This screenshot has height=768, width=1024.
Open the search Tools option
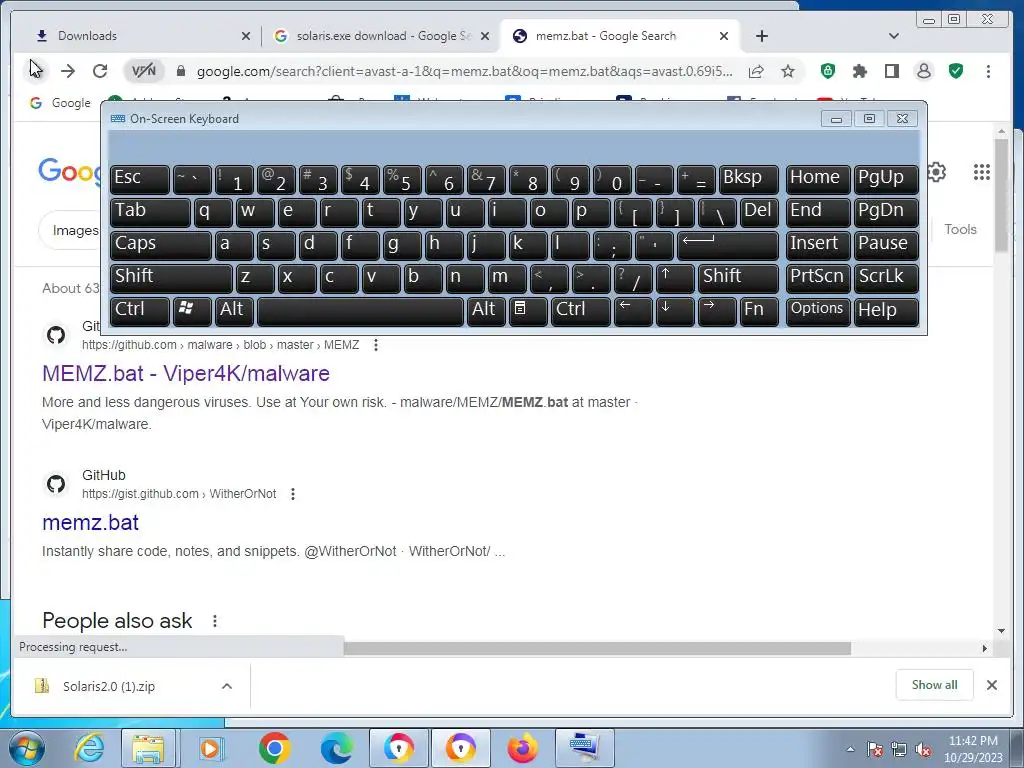pos(960,229)
